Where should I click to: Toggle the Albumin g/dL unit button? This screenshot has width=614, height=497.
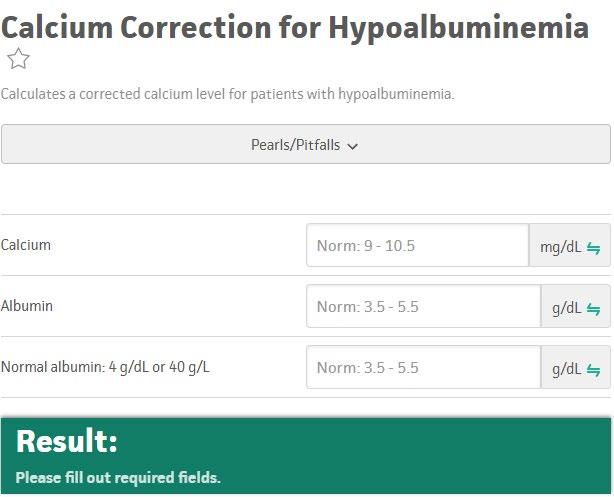click(576, 306)
